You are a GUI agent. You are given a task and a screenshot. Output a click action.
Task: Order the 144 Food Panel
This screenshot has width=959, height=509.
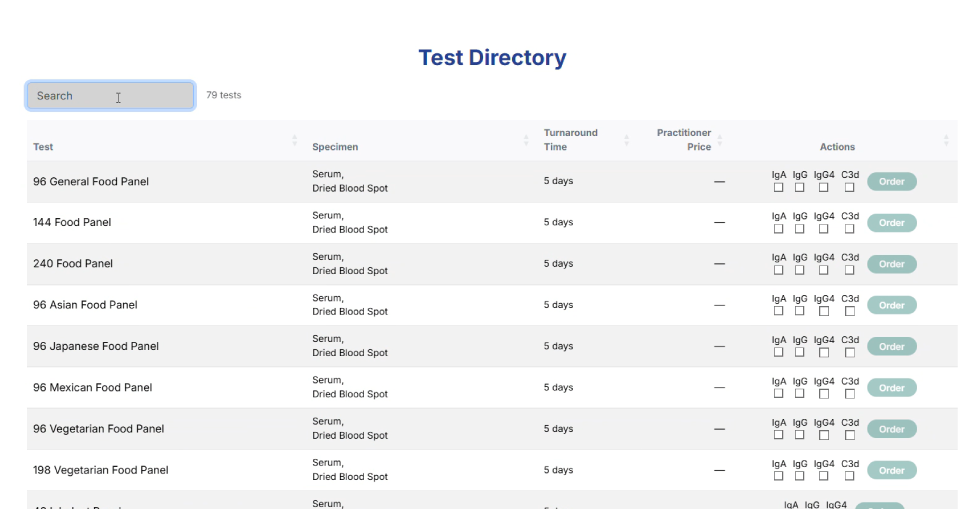point(892,223)
